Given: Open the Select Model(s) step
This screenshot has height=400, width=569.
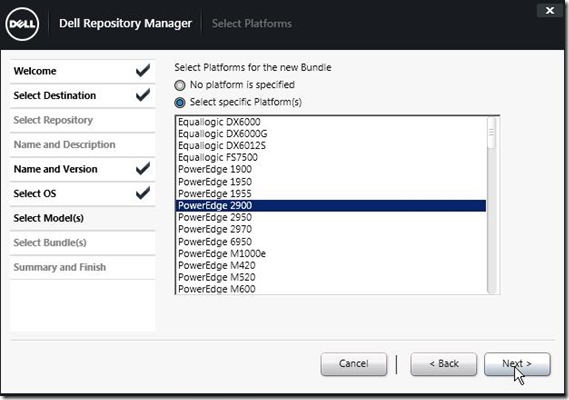Looking at the screenshot, I should [83, 218].
